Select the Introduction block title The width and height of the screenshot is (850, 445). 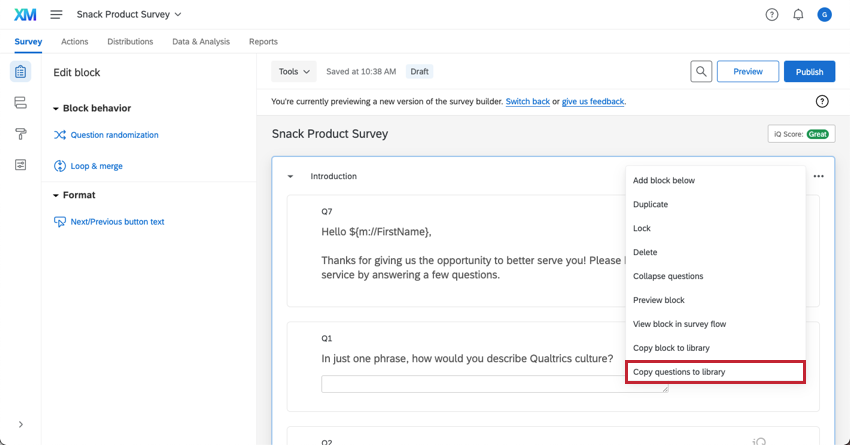[x=333, y=176]
